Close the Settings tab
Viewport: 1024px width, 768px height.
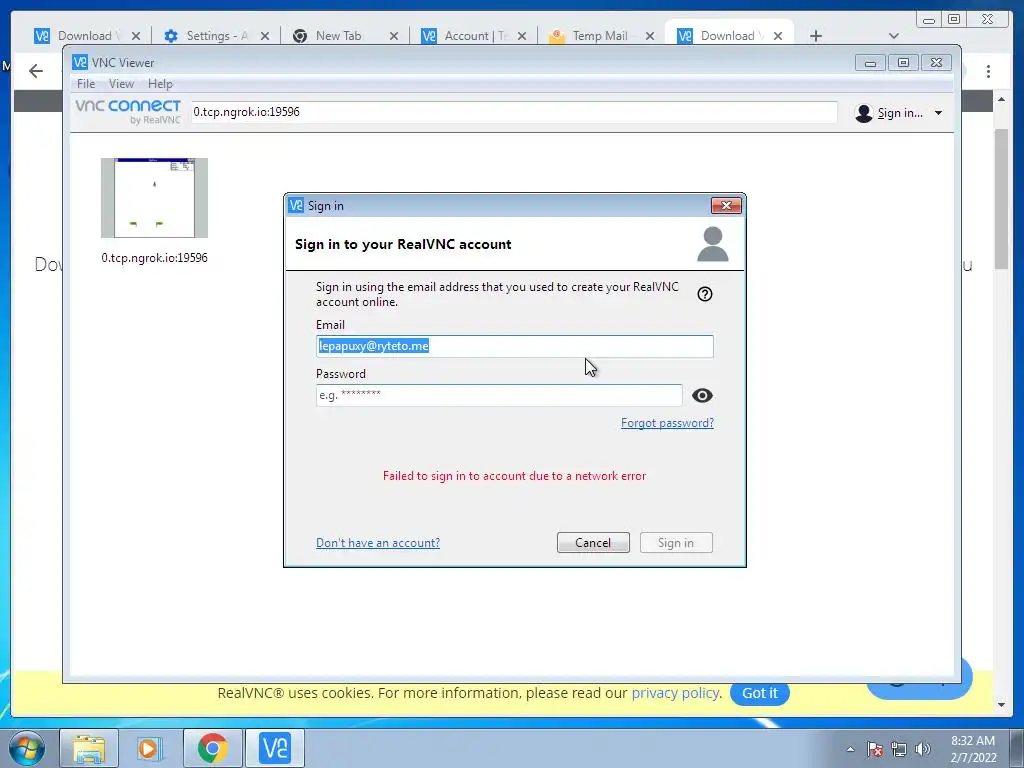(x=264, y=36)
